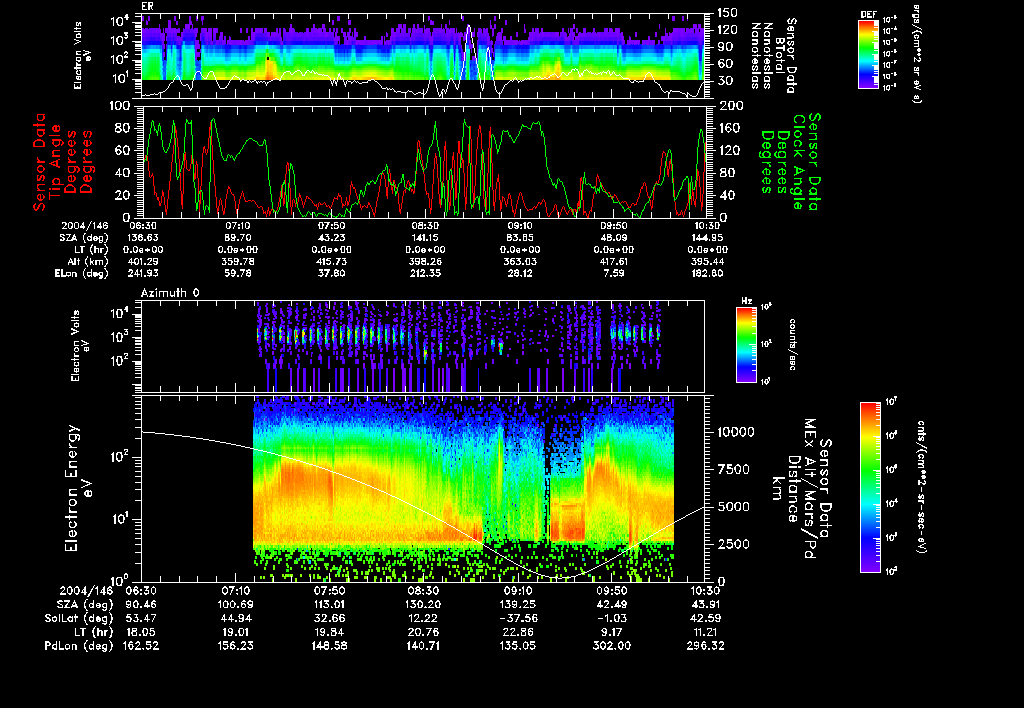1024x708 pixels.
Task: Click SZA value 139.25
Action: (518, 604)
